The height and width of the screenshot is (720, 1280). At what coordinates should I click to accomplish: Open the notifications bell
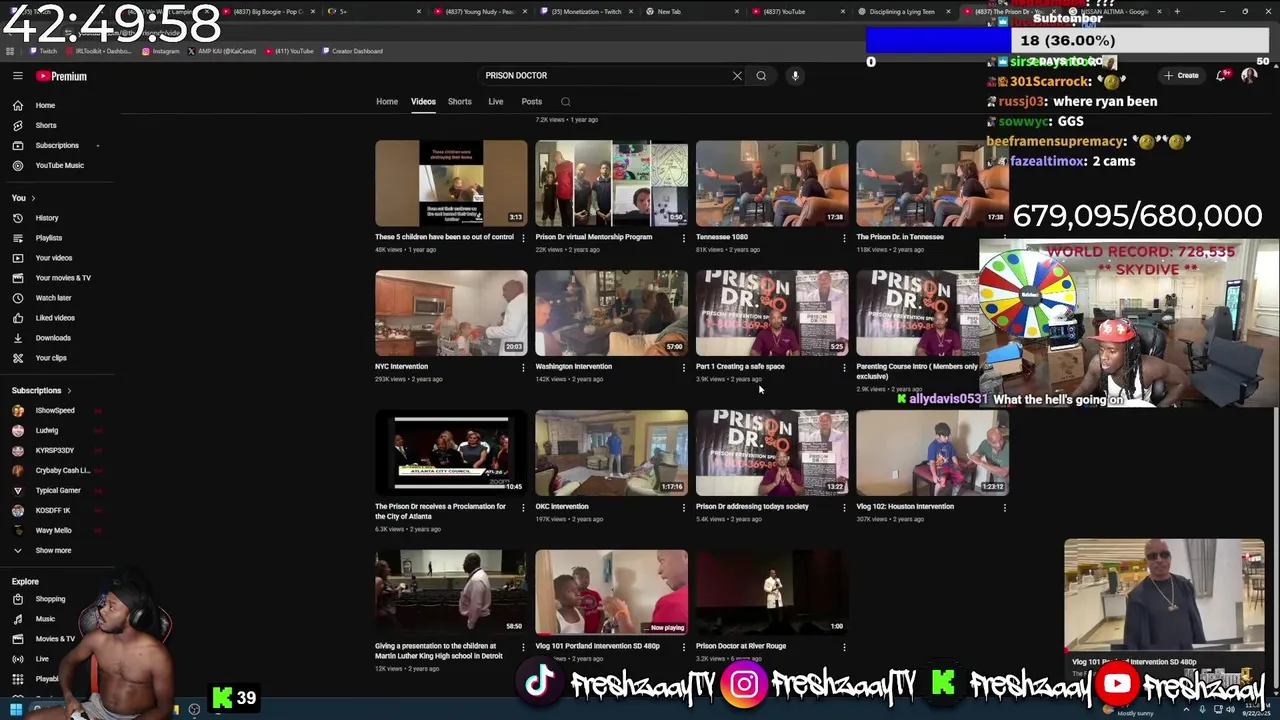coord(1222,76)
